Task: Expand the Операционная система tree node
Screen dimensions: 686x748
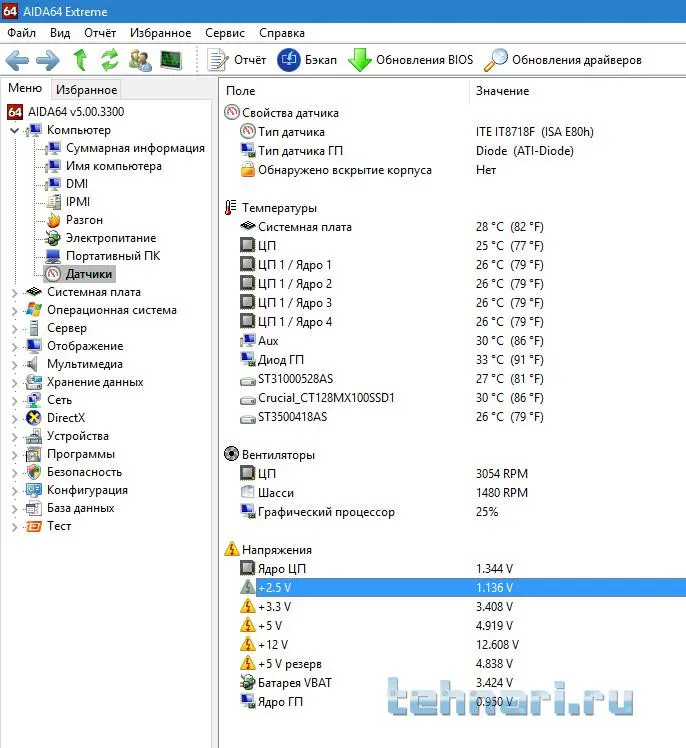Action: (14, 311)
